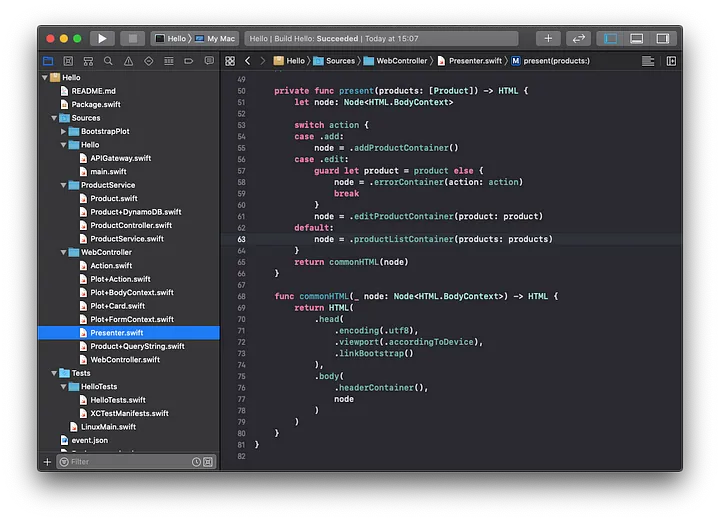Screen dimensions: 720x521
Task: Click Presenter.swift in the jump bar
Action: coord(470,61)
